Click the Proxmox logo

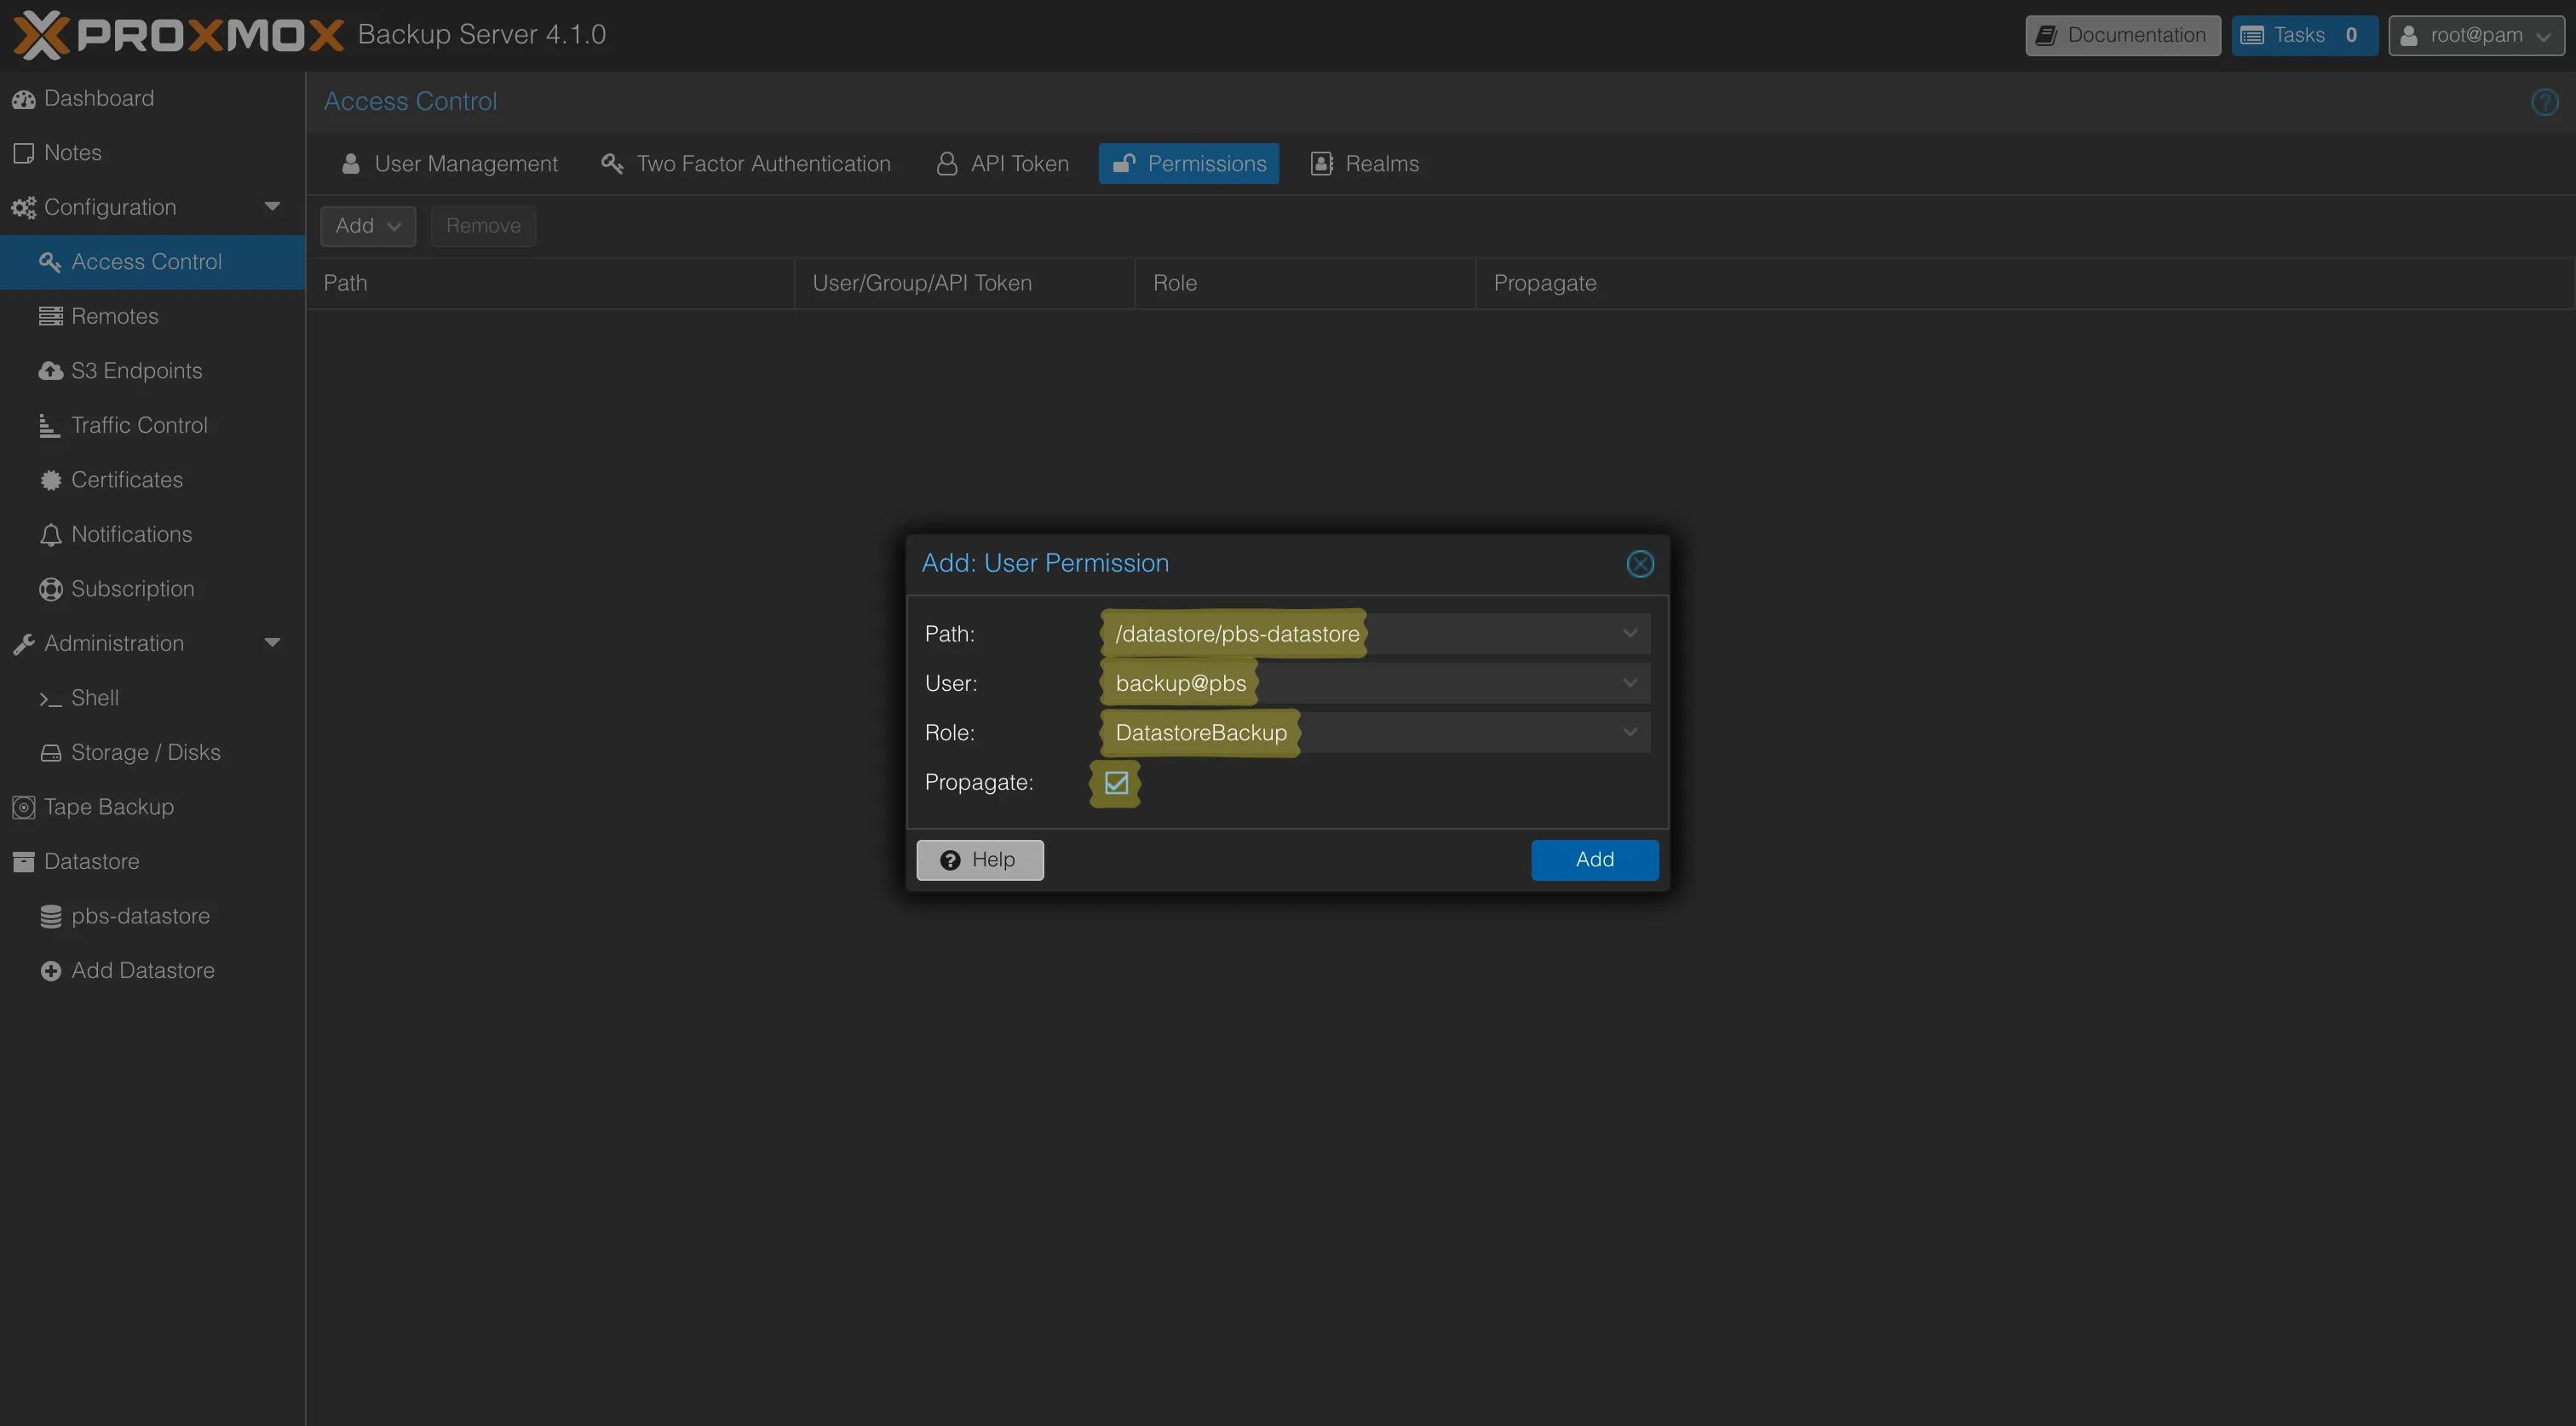pos(178,34)
